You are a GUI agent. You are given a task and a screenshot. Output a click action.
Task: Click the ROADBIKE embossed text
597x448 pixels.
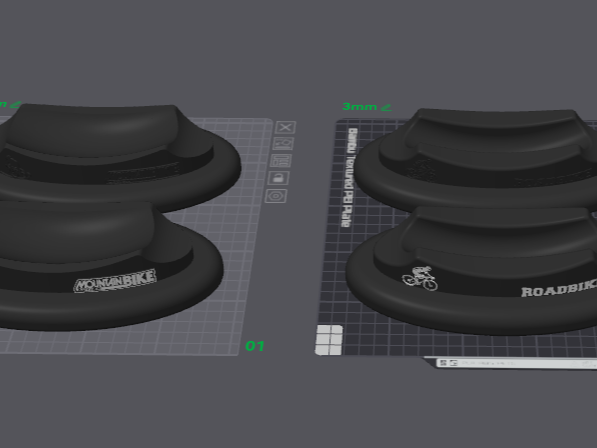(559, 289)
